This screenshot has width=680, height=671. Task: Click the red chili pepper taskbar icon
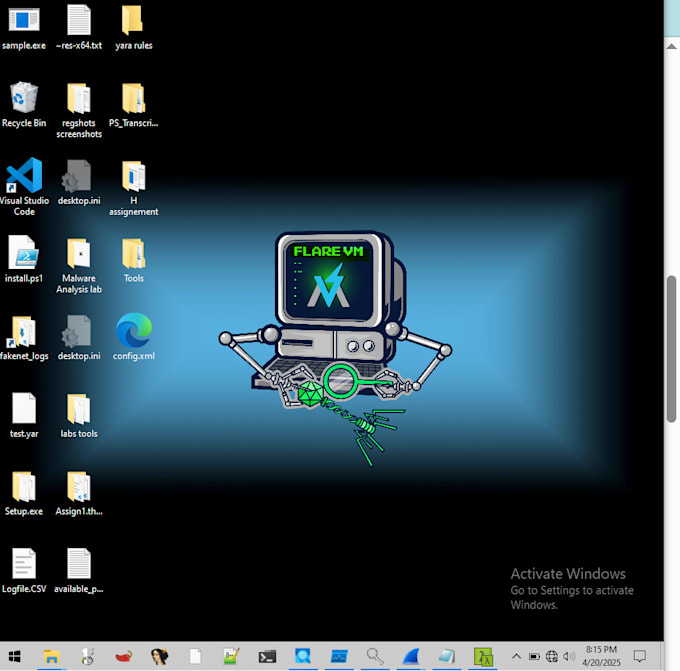(x=124, y=657)
